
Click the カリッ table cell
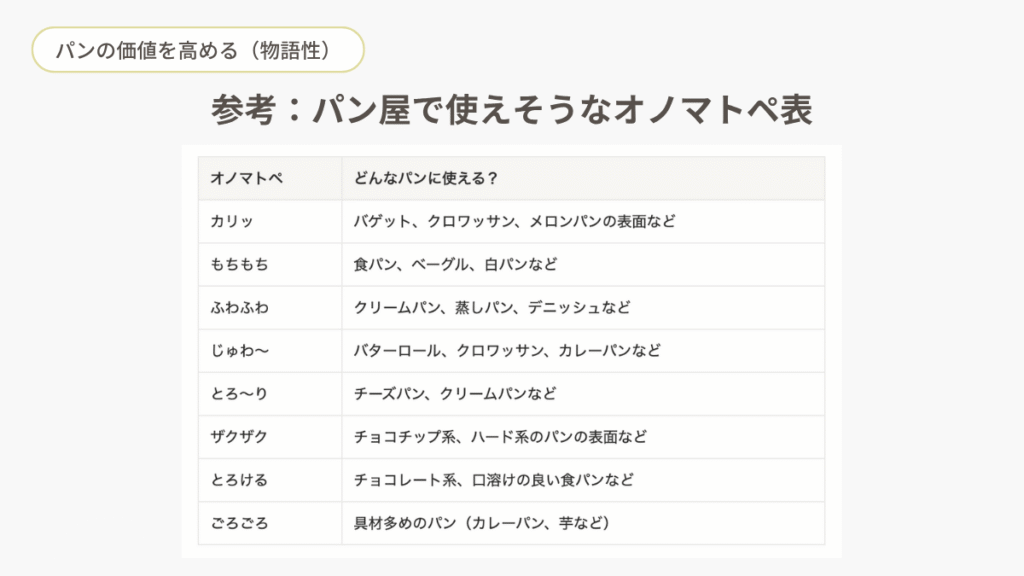pyautogui.click(x=232, y=221)
